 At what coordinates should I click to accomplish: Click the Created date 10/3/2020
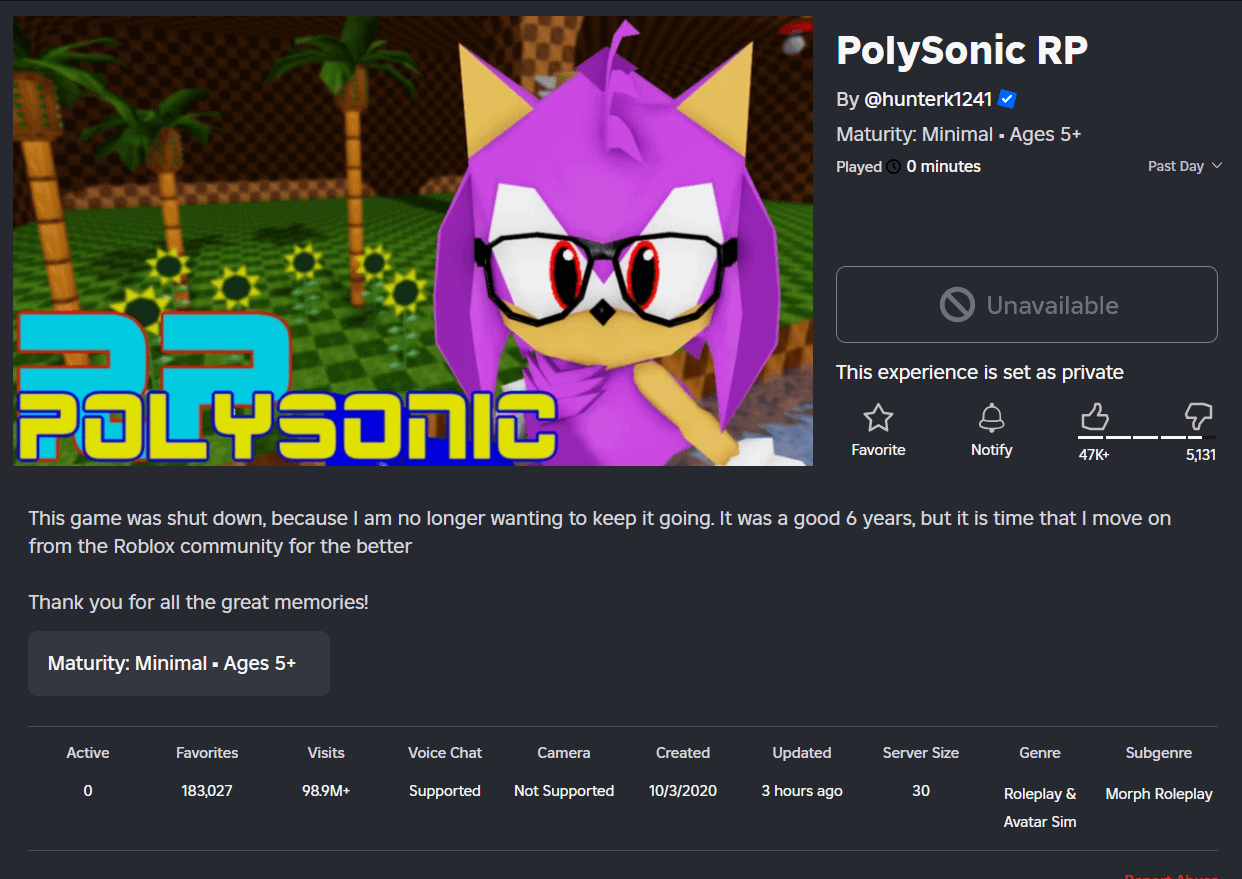point(683,791)
